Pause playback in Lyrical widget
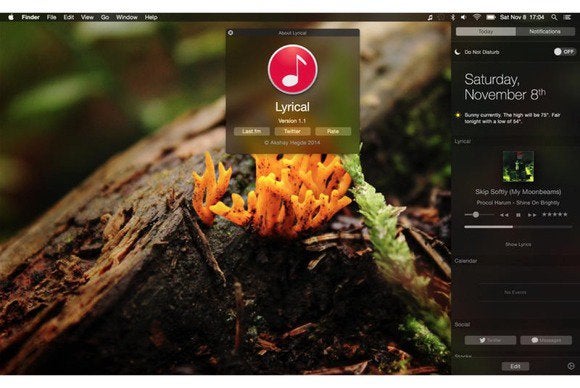 [518, 215]
